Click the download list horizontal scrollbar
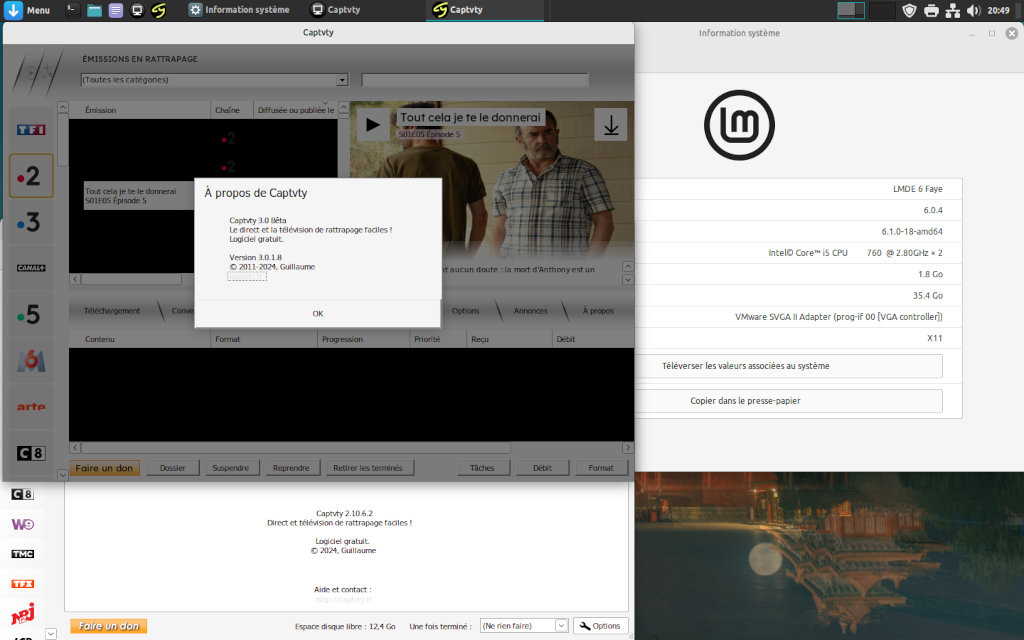Screen dimensions: 1024x640 pos(350,447)
